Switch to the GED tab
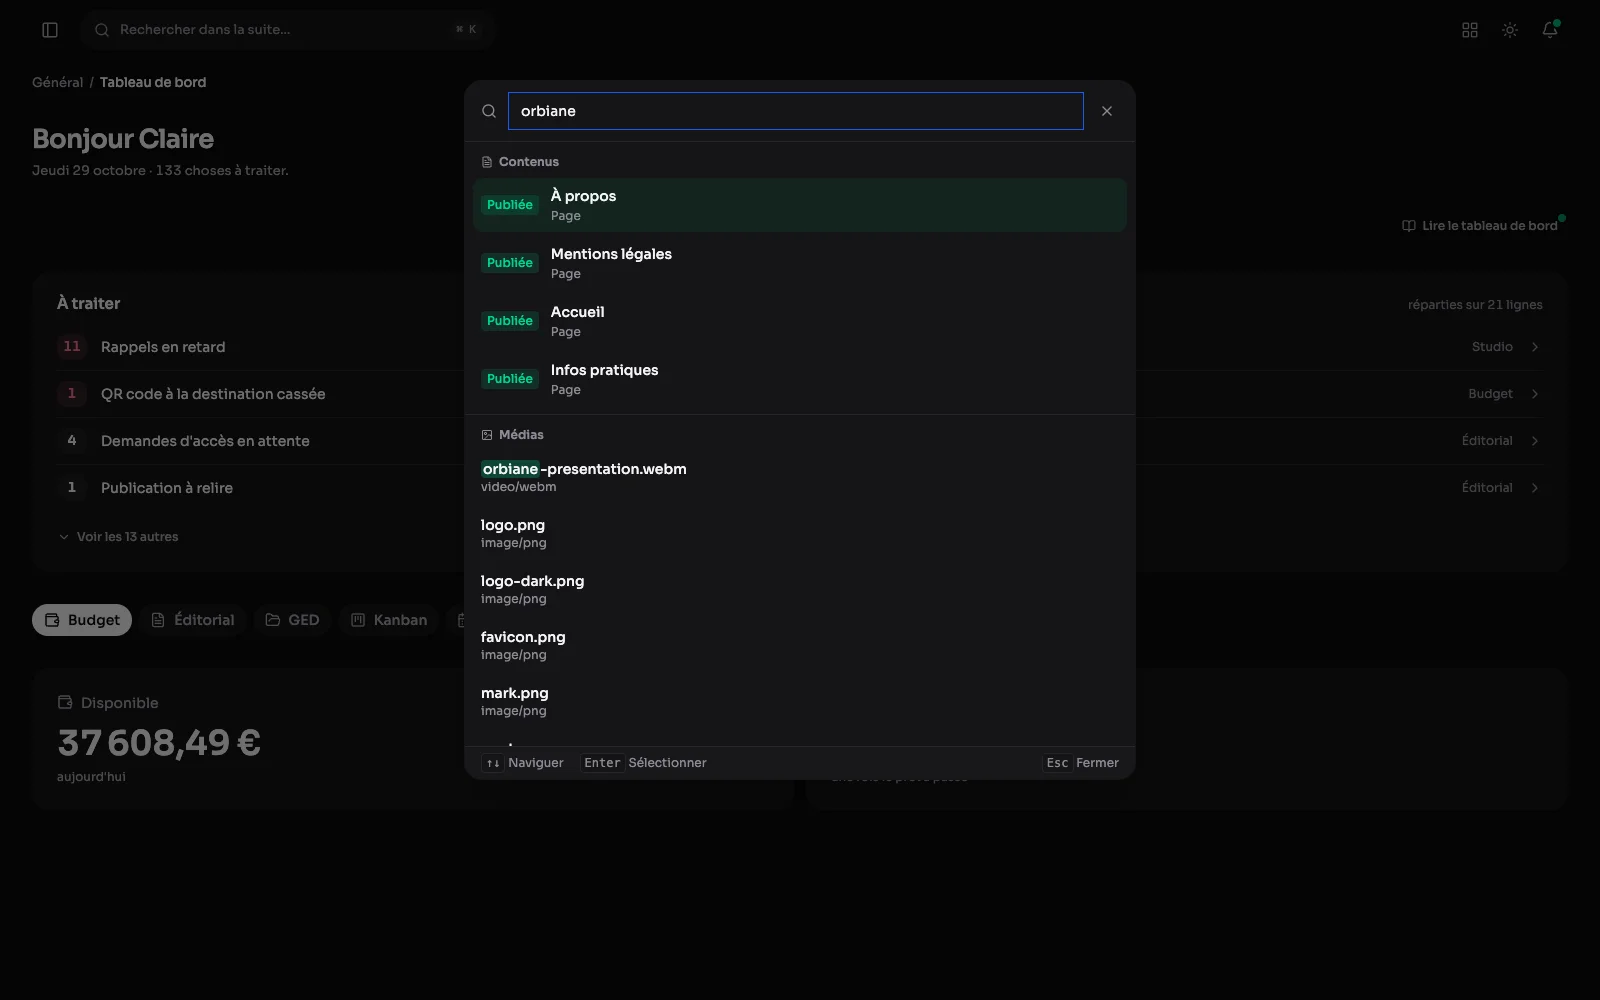 point(292,620)
